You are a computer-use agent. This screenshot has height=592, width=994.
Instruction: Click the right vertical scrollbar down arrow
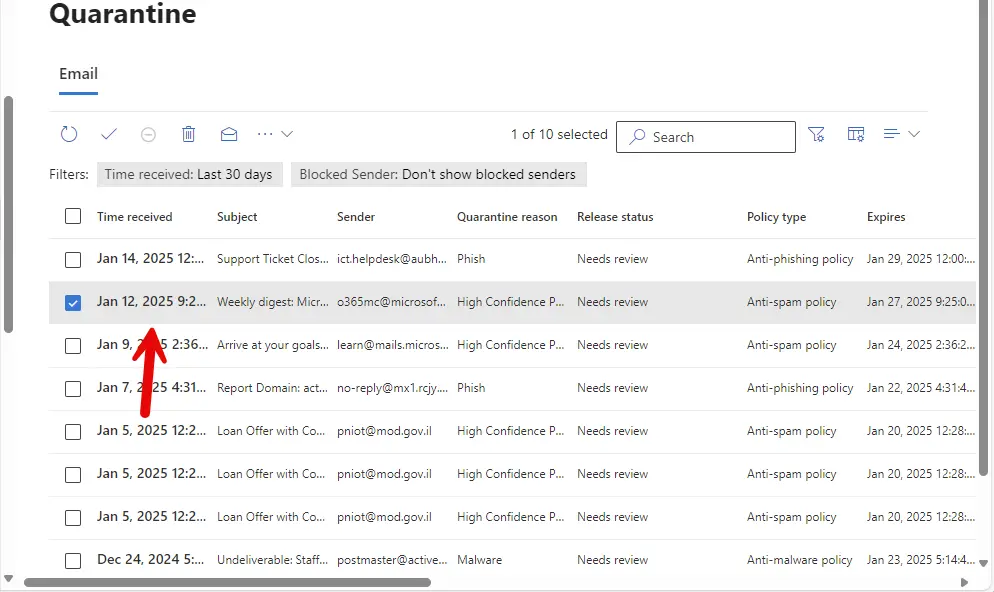click(x=983, y=563)
